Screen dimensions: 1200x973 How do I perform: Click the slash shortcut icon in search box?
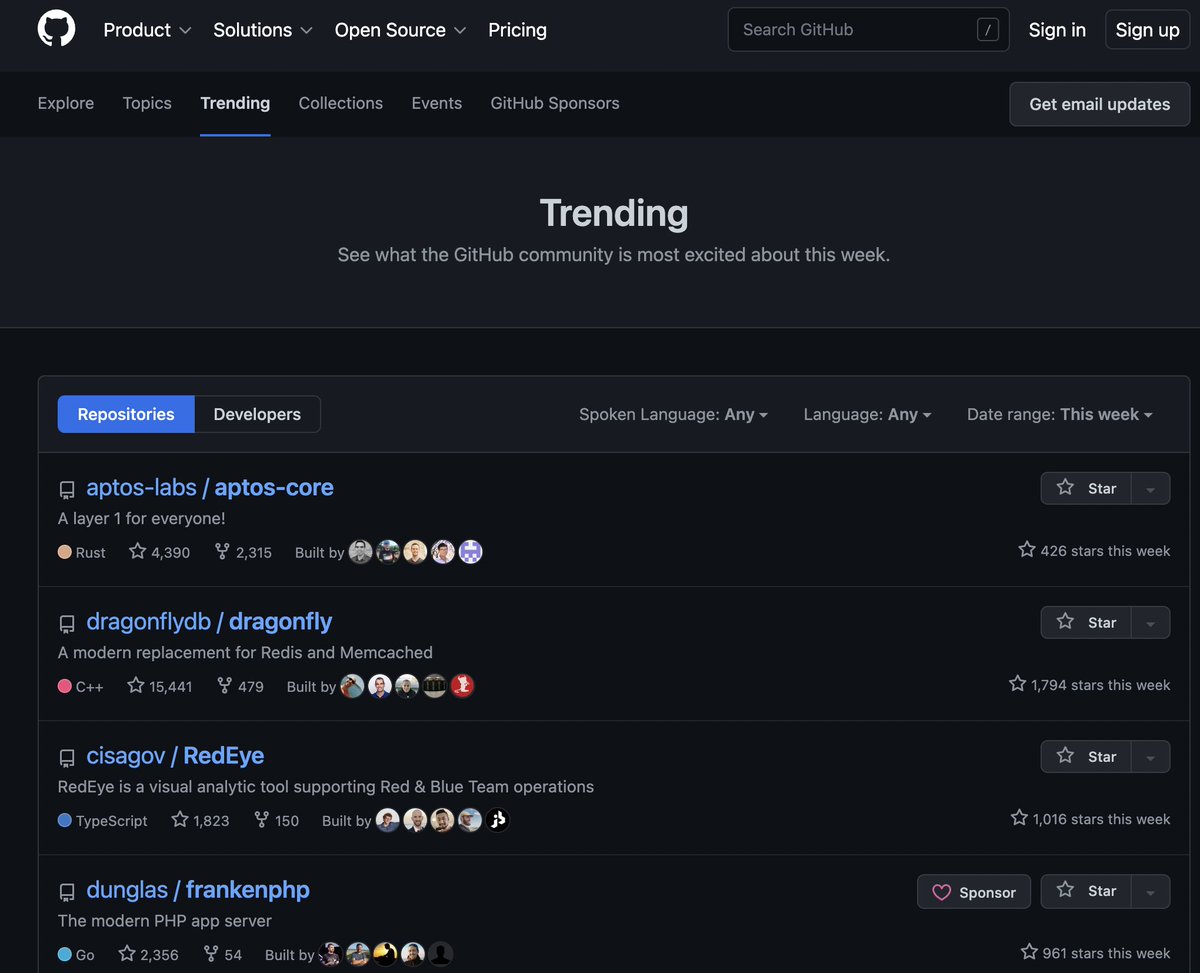coord(988,30)
